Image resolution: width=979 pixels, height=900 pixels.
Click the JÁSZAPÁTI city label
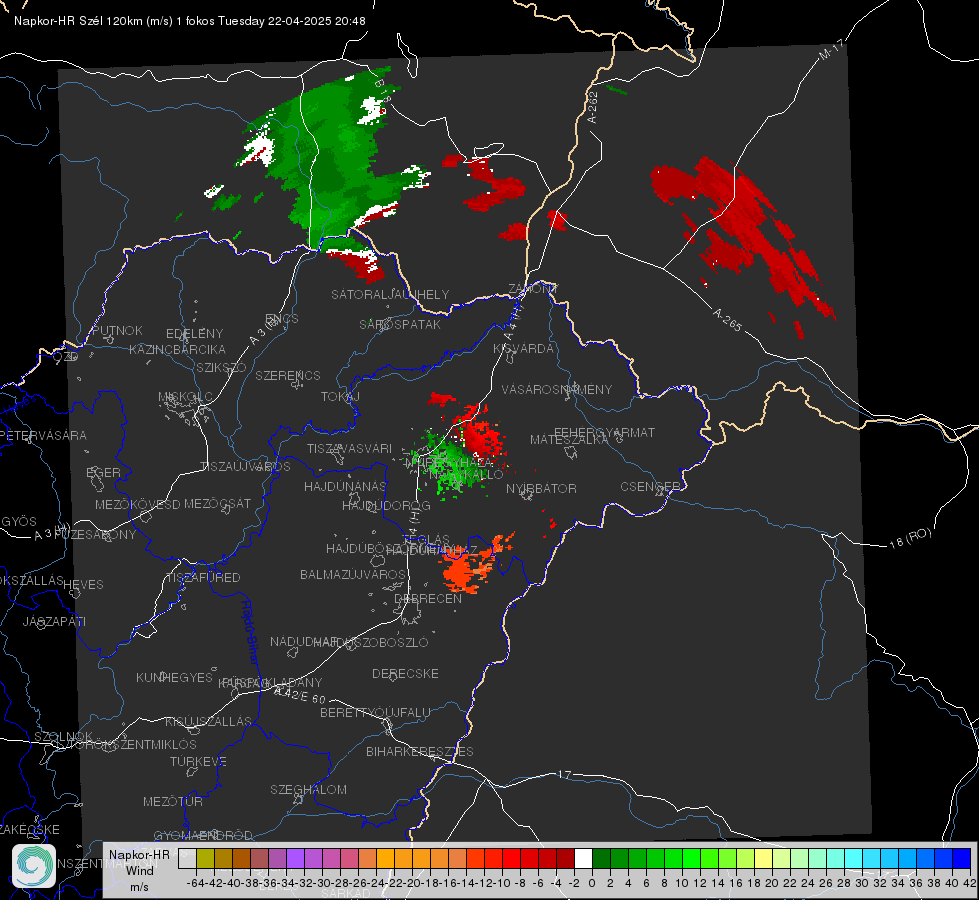pyautogui.click(x=54, y=621)
